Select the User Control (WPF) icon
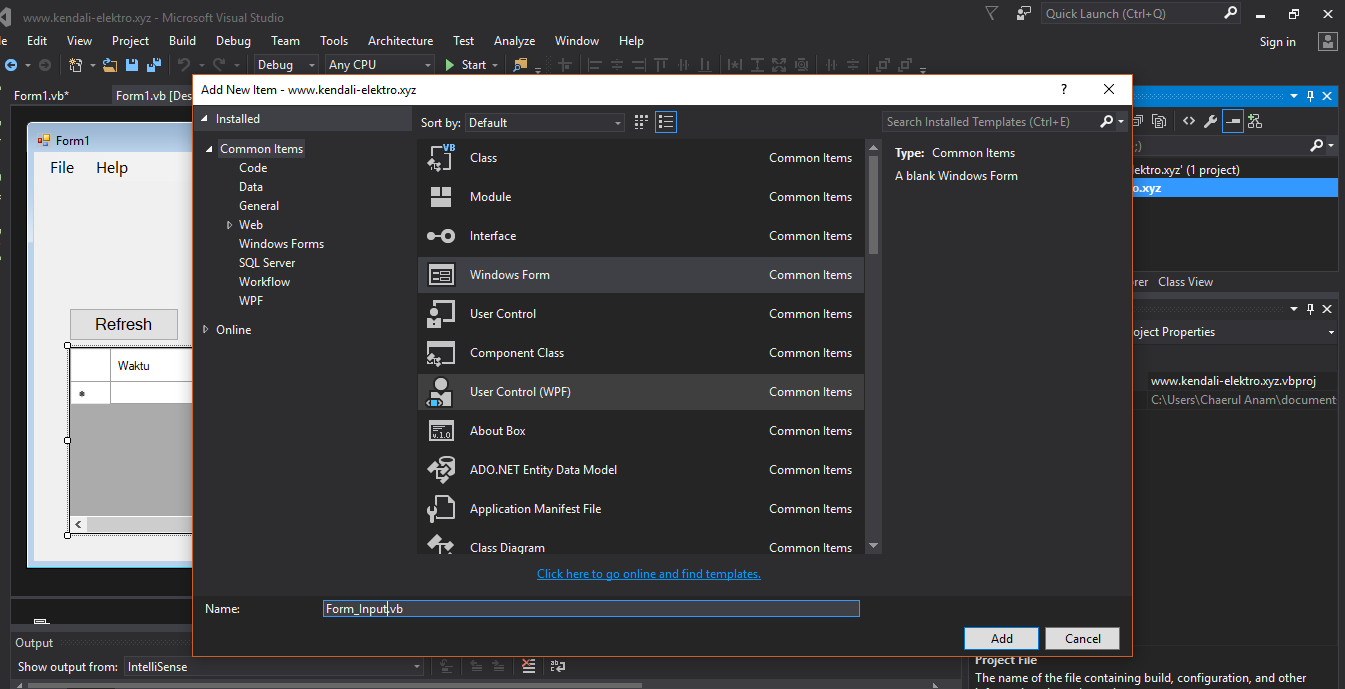The height and width of the screenshot is (689, 1345). (441, 392)
